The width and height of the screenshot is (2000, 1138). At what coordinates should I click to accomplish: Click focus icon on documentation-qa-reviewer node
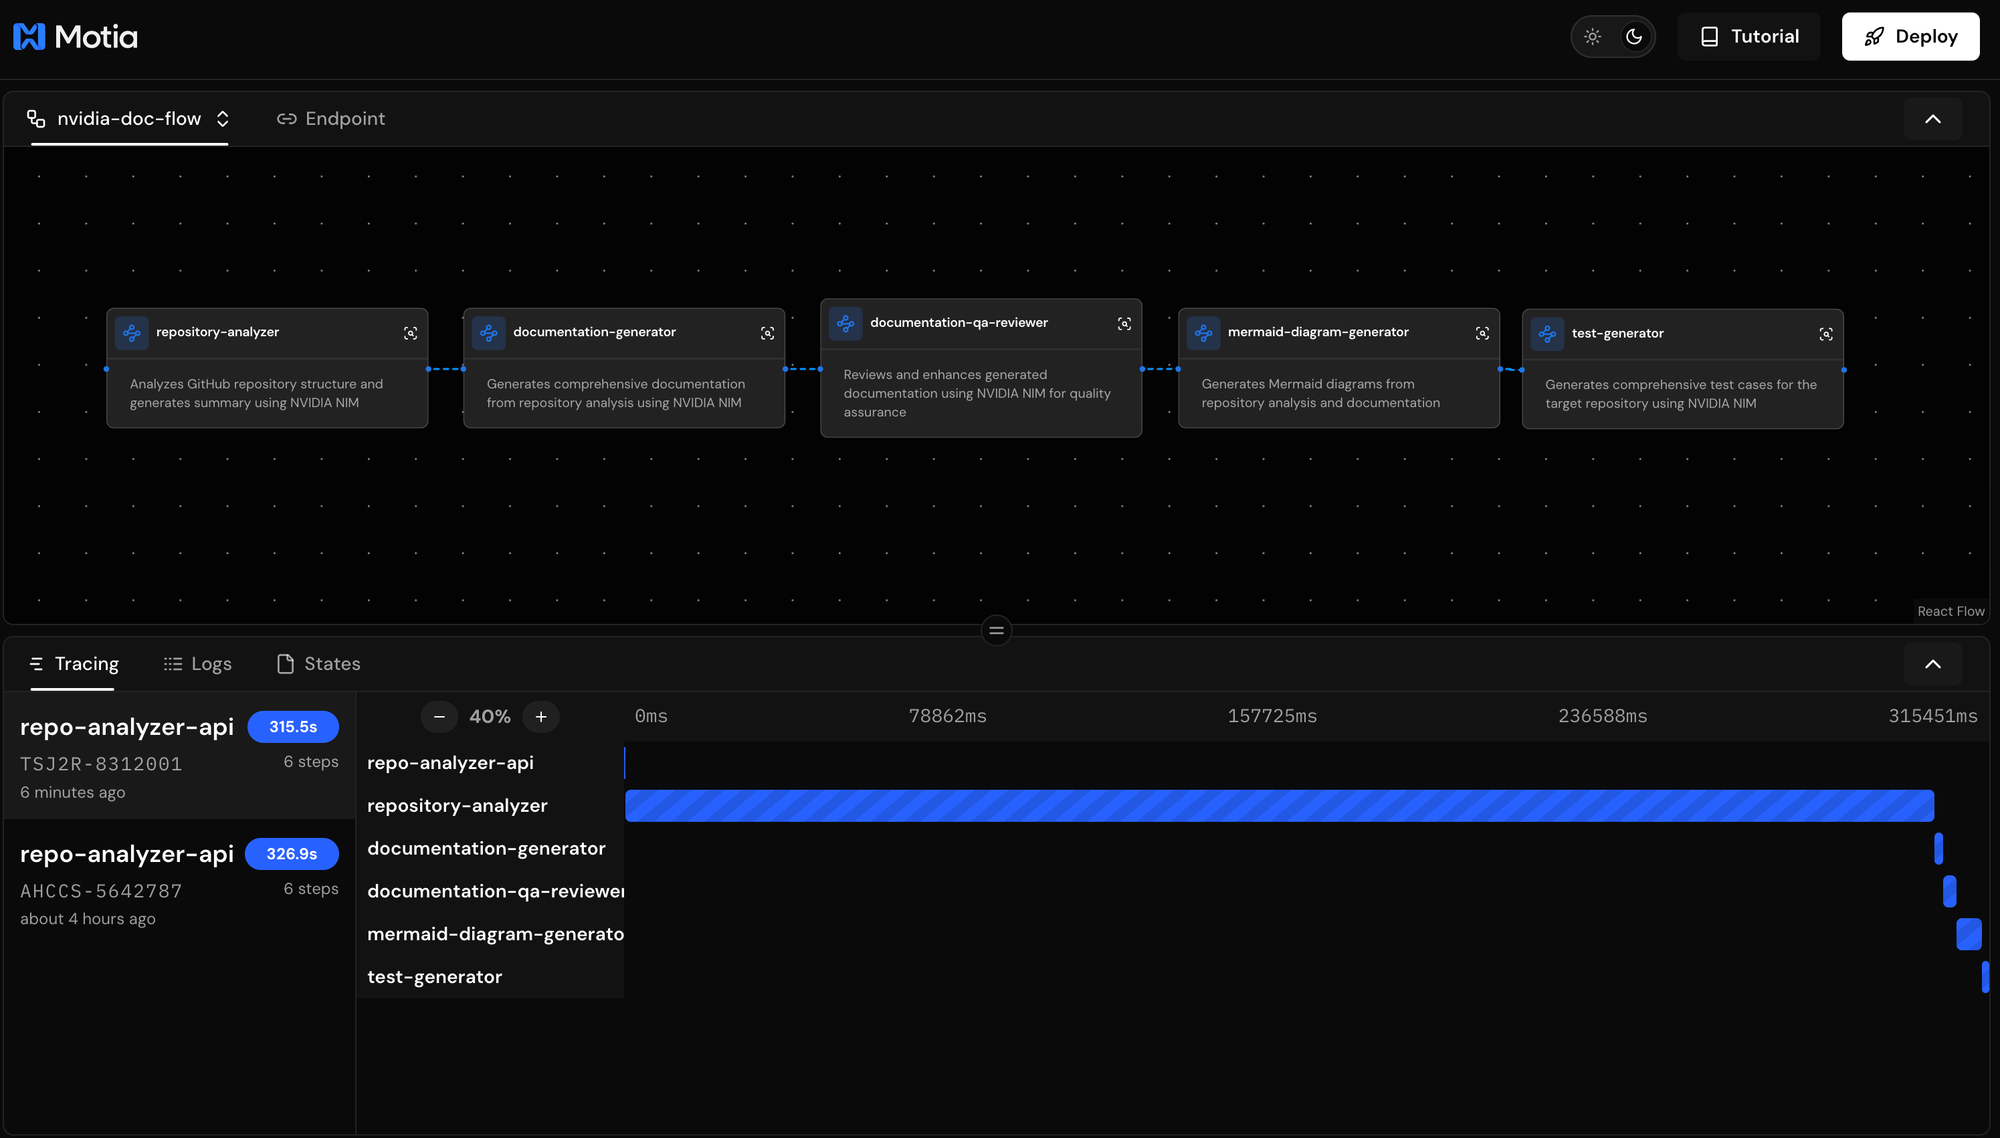pos(1124,324)
